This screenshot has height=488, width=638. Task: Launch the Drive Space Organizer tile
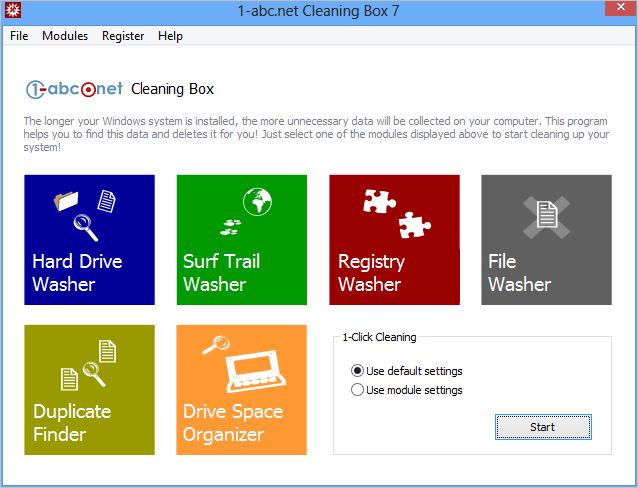241,390
